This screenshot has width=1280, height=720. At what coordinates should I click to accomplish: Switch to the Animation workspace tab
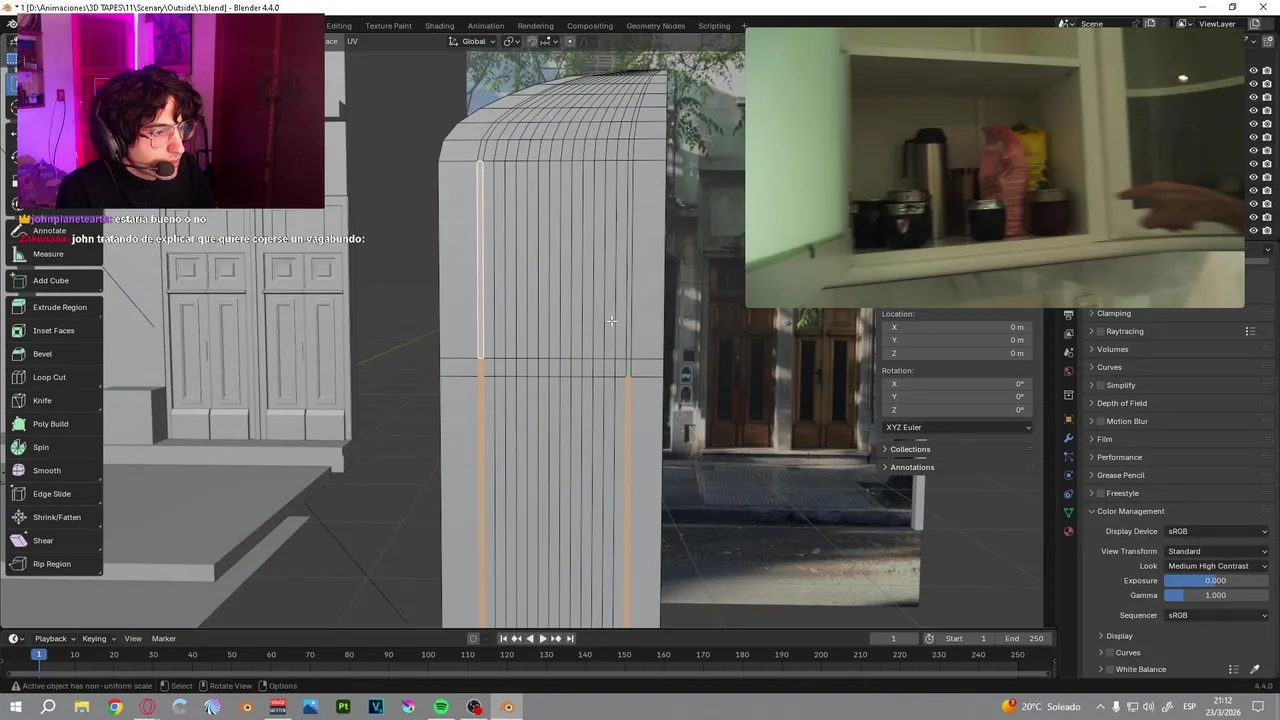[486, 25]
